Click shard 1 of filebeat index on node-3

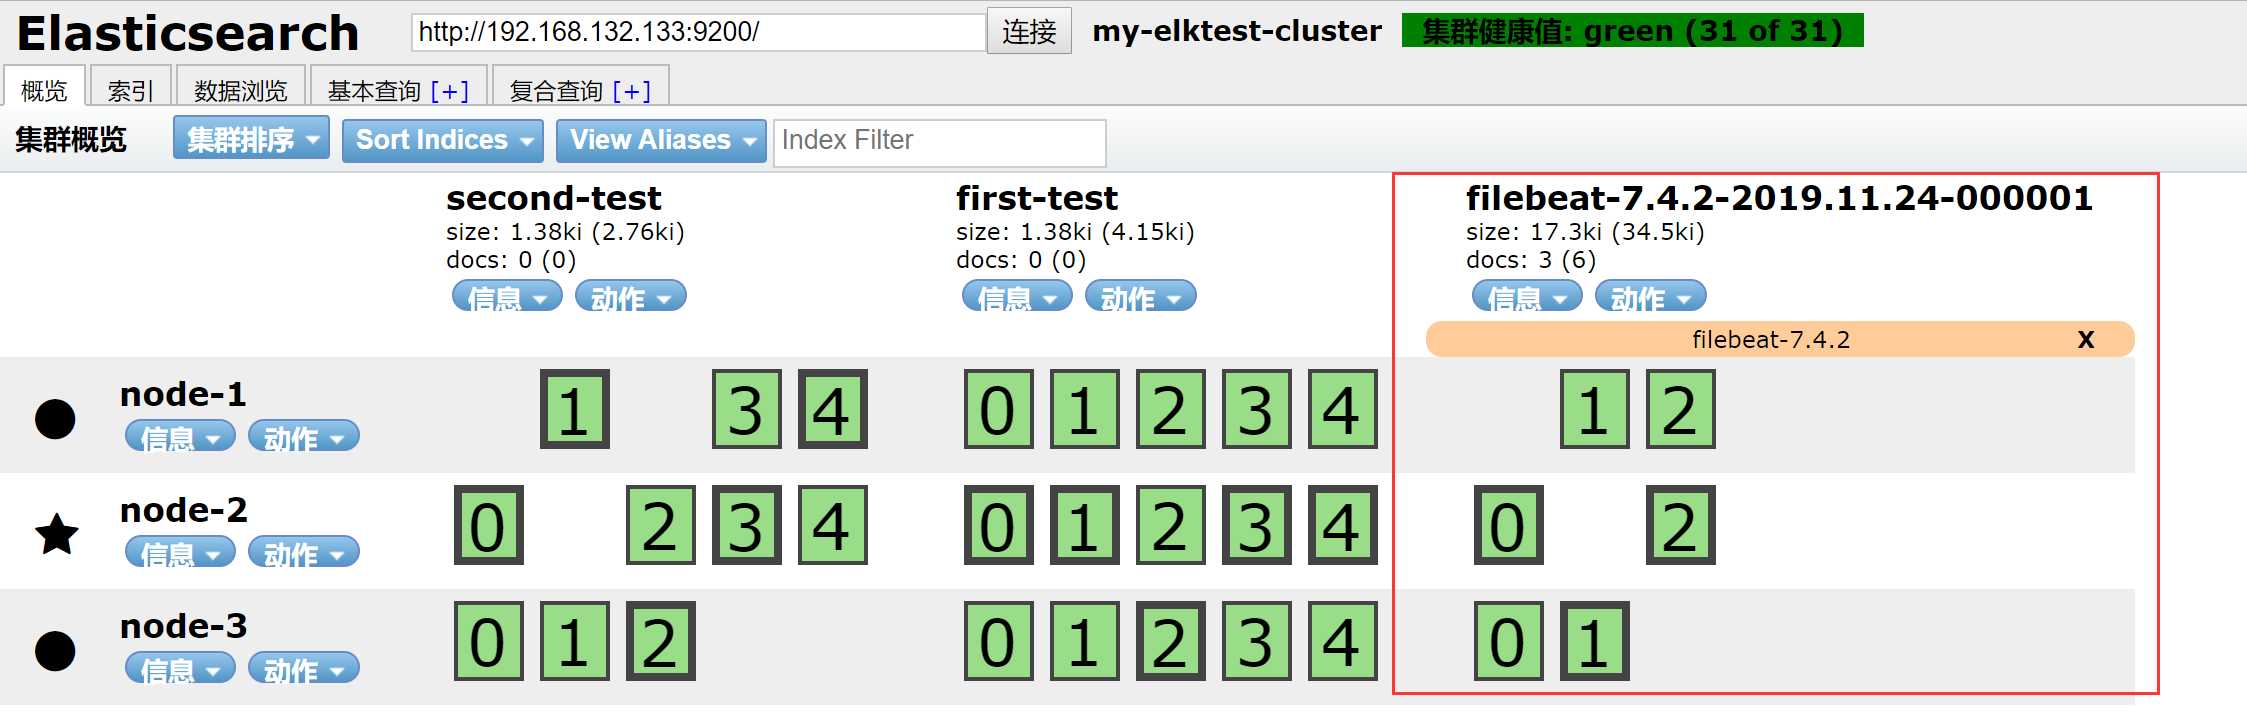coord(1594,641)
